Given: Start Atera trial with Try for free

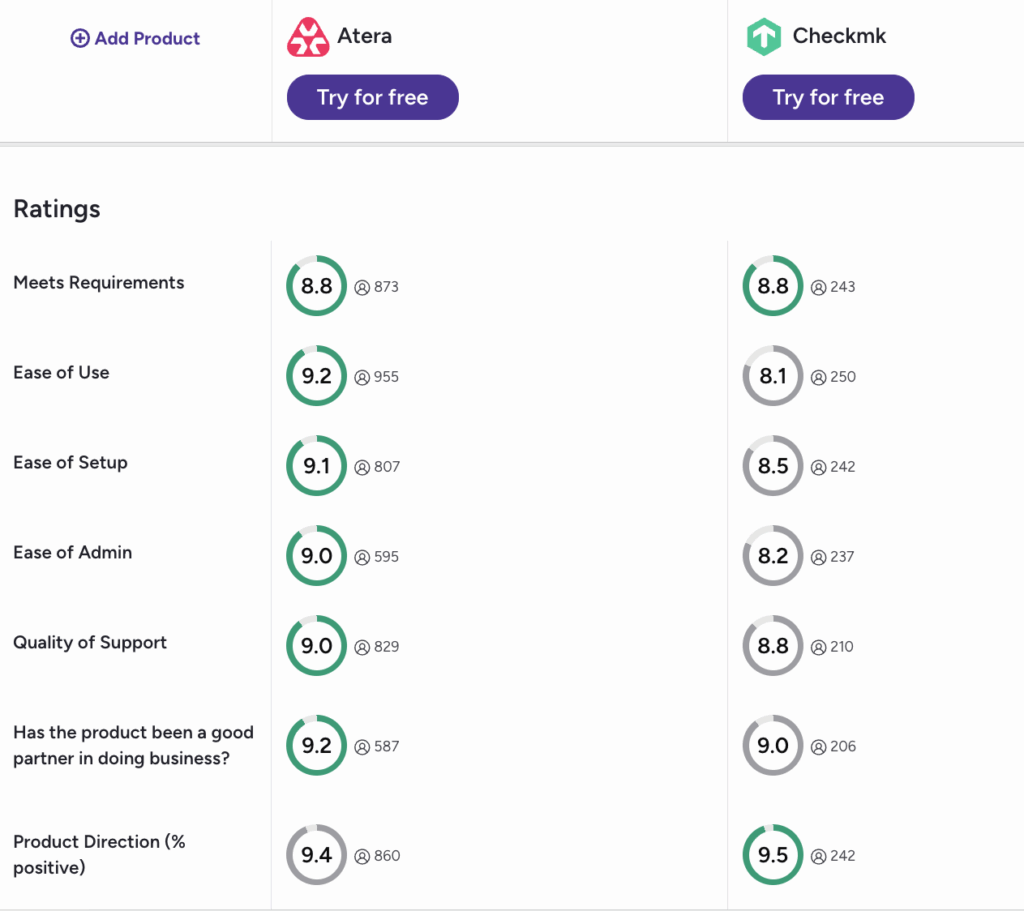Looking at the screenshot, I should click(x=373, y=97).
